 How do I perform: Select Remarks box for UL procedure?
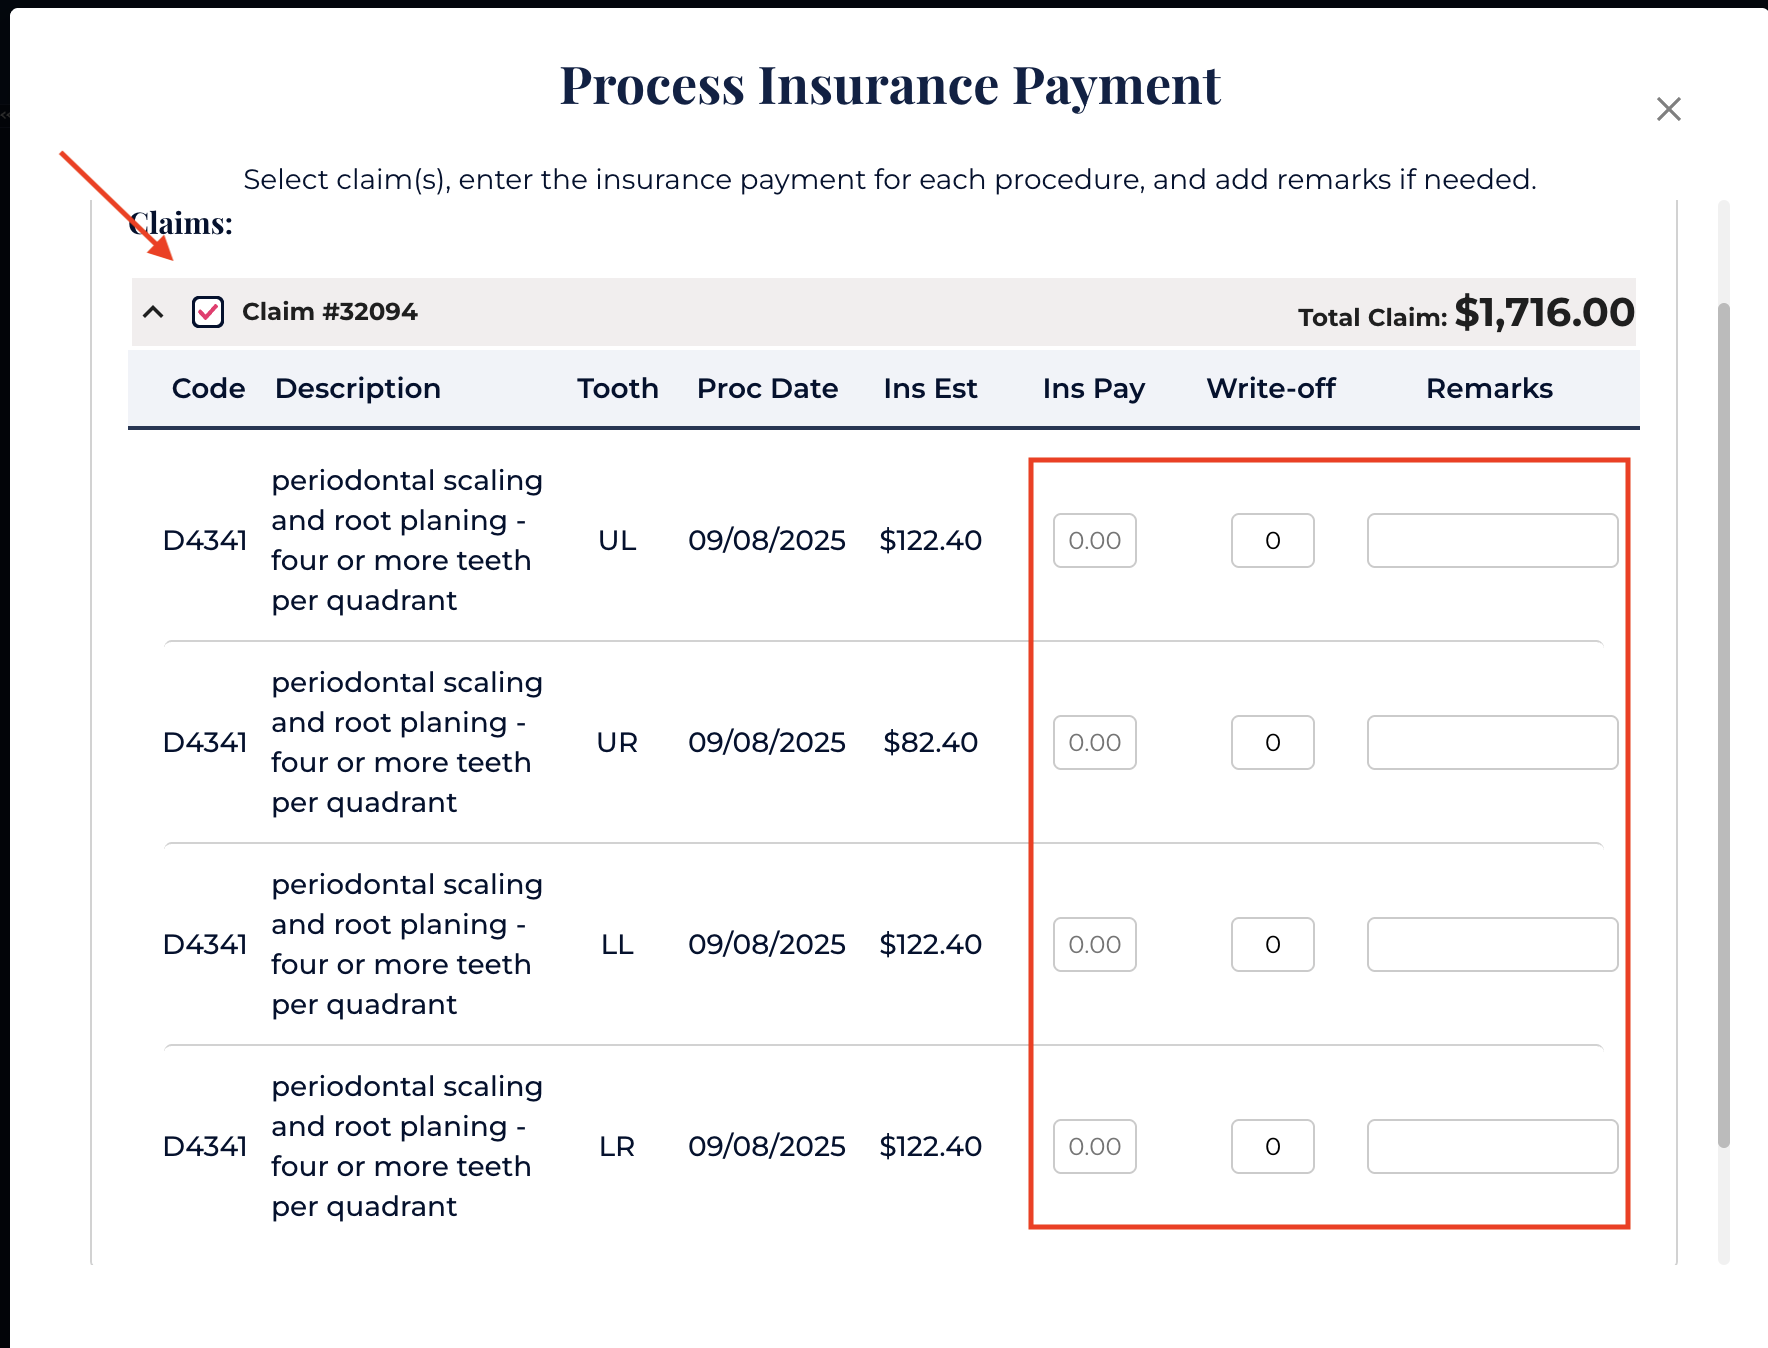click(x=1492, y=541)
